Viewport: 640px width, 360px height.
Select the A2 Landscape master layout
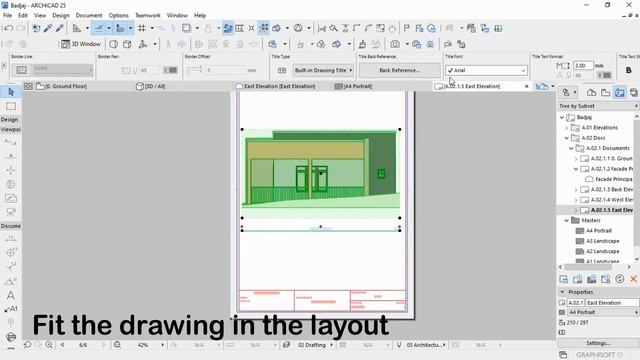602,251
